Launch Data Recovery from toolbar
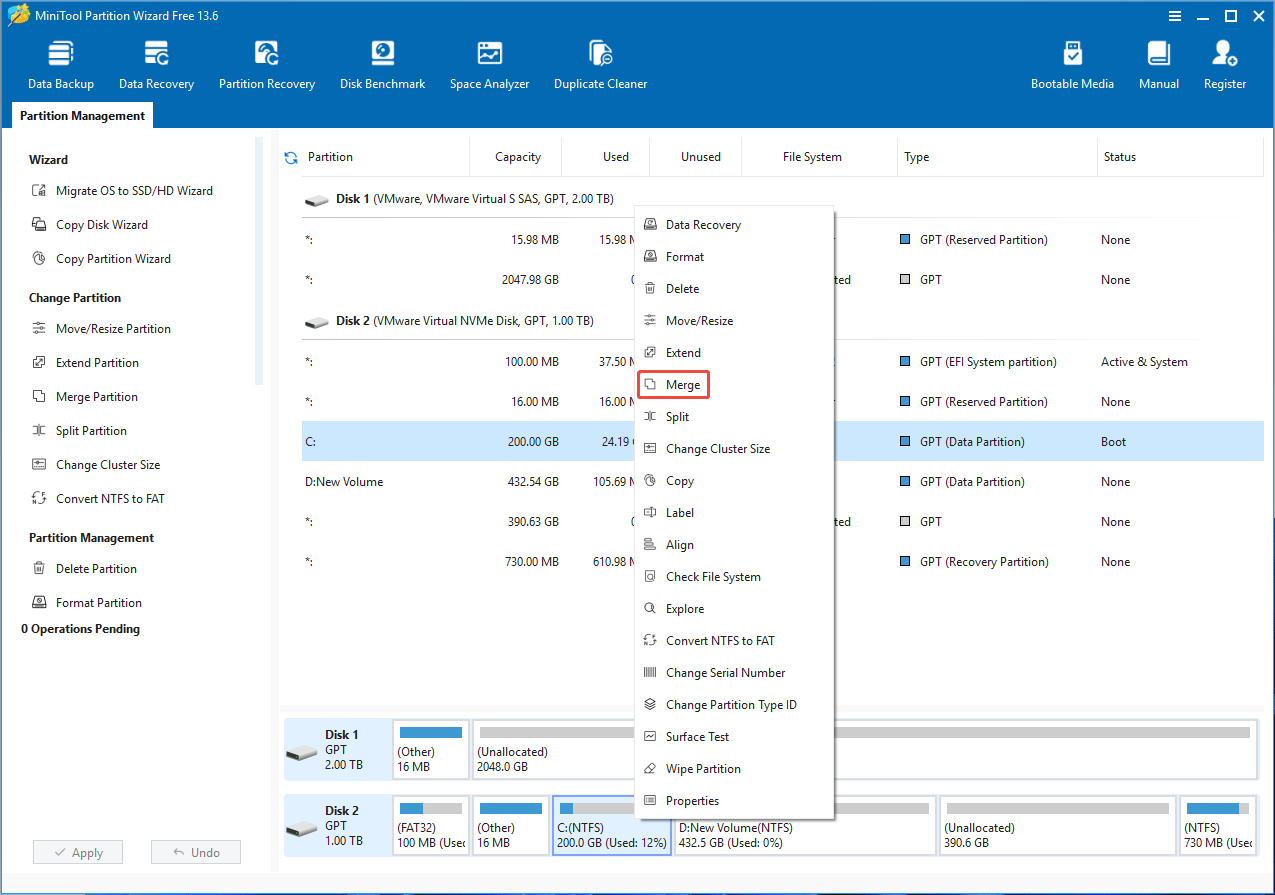1275x895 pixels. 156,65
